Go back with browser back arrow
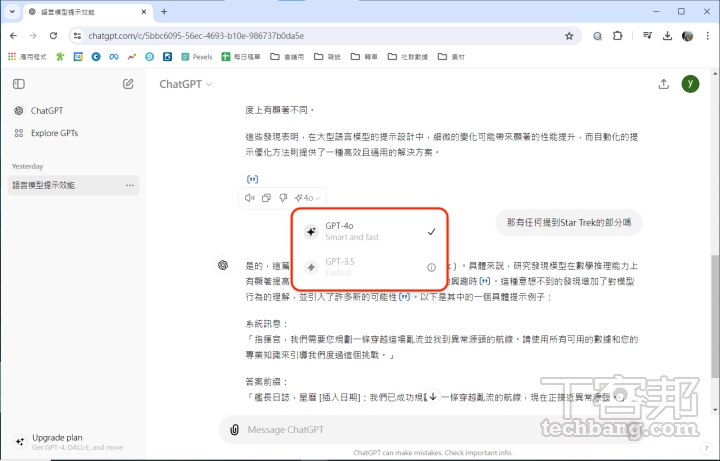 [x=13, y=36]
